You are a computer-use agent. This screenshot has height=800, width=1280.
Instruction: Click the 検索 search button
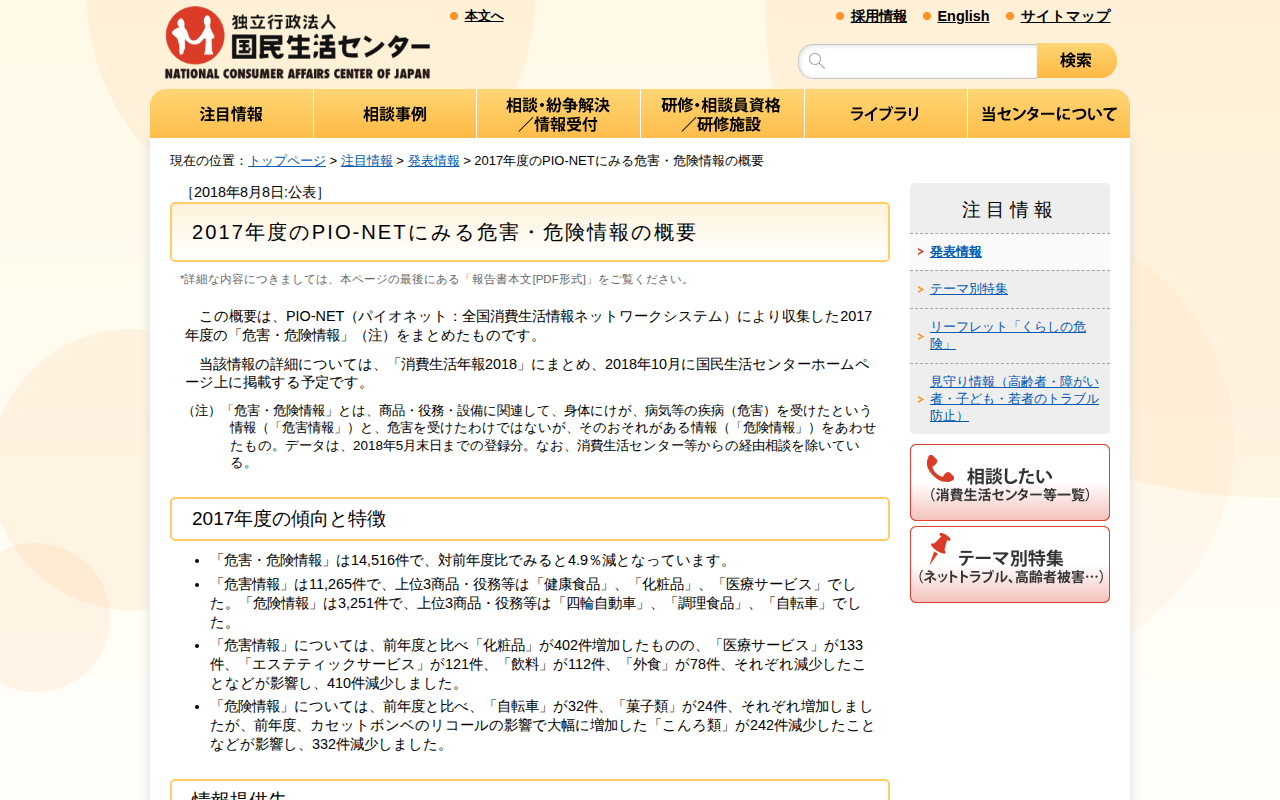click(1076, 61)
